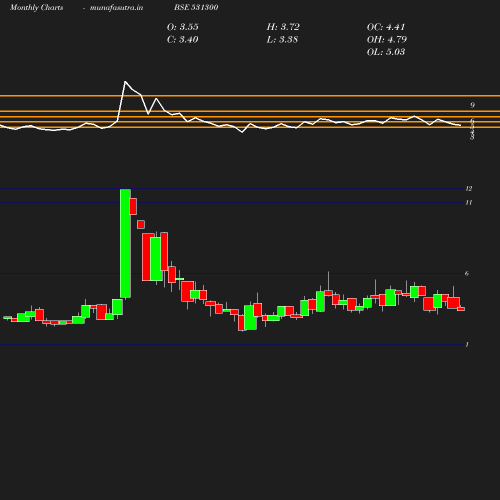Select the 'H: 3.72' high value
Image resolution: width=500 pixels, height=500 pixels.
(x=283, y=27)
